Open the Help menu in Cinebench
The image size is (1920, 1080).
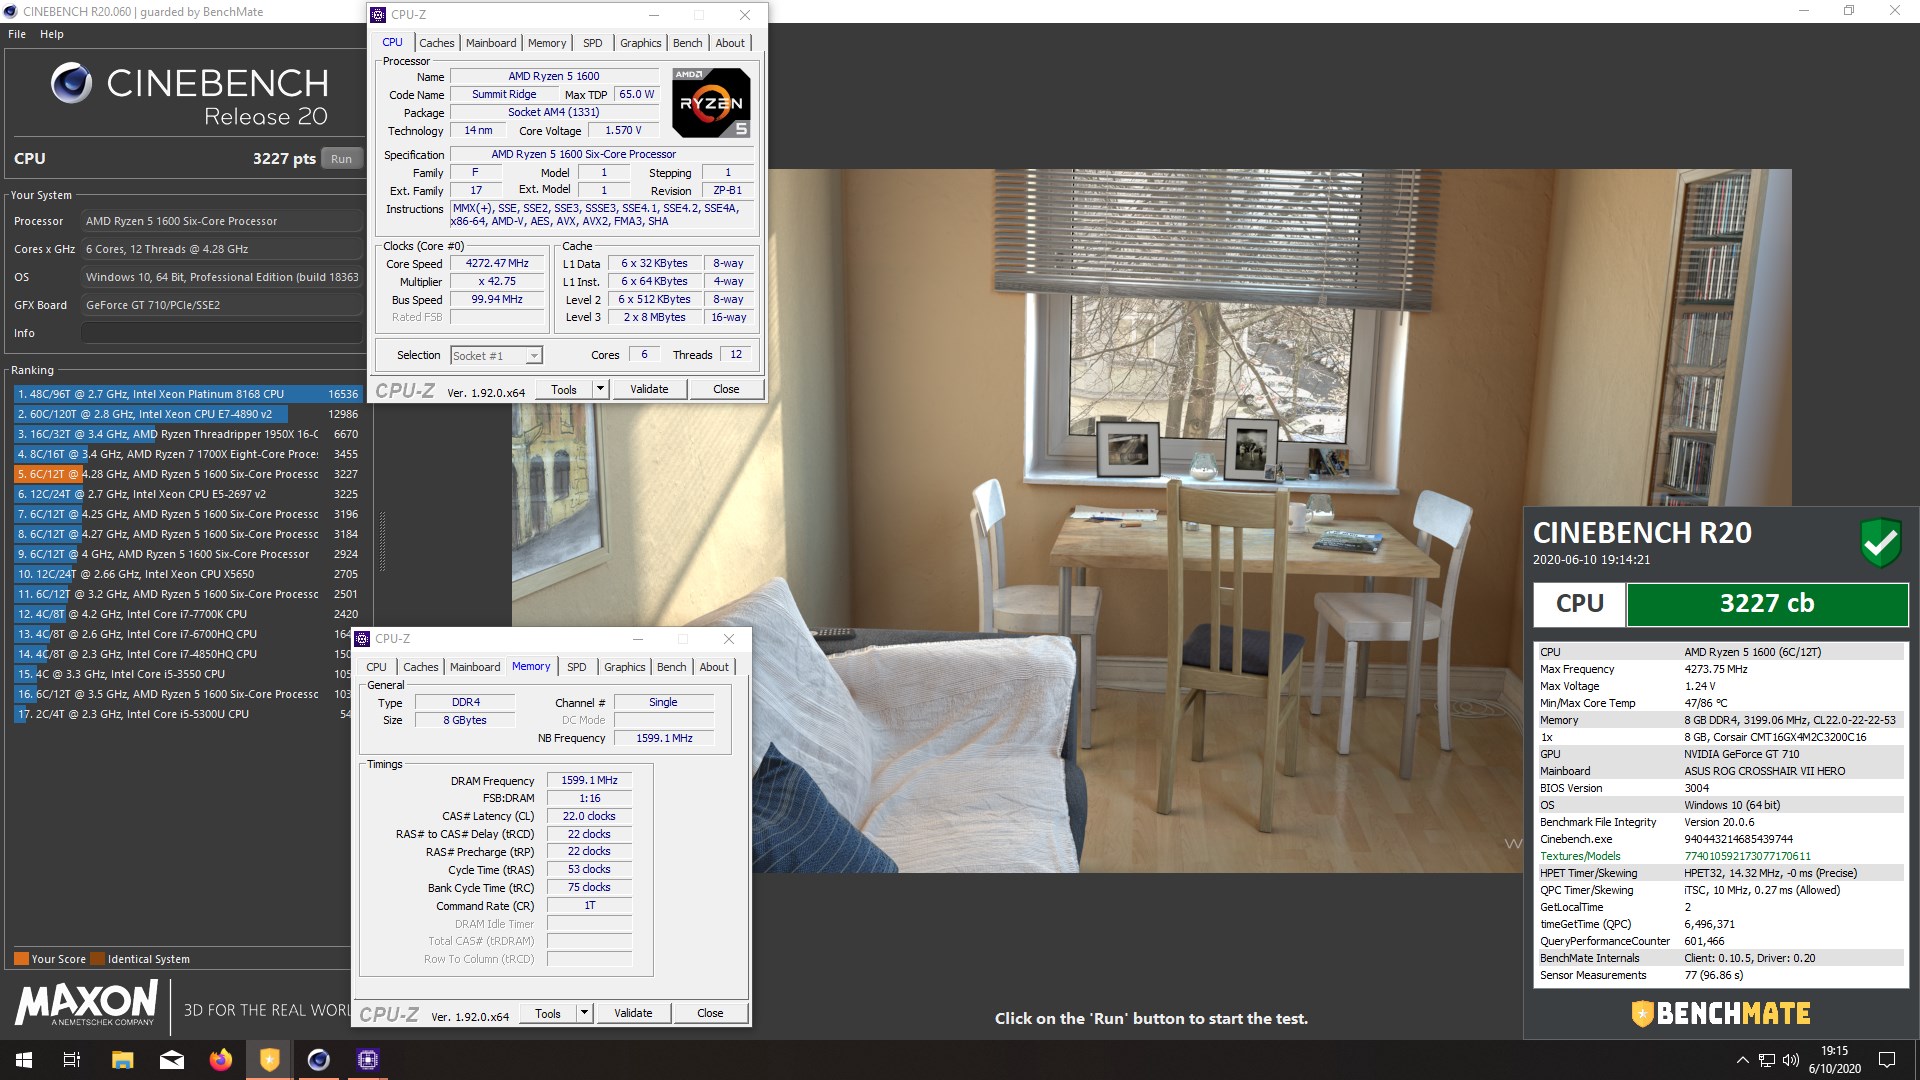point(52,34)
